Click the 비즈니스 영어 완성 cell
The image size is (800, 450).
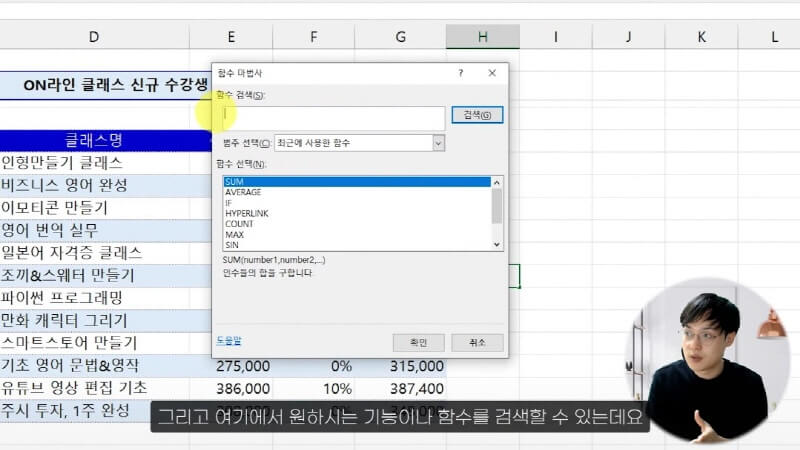click(x=94, y=185)
